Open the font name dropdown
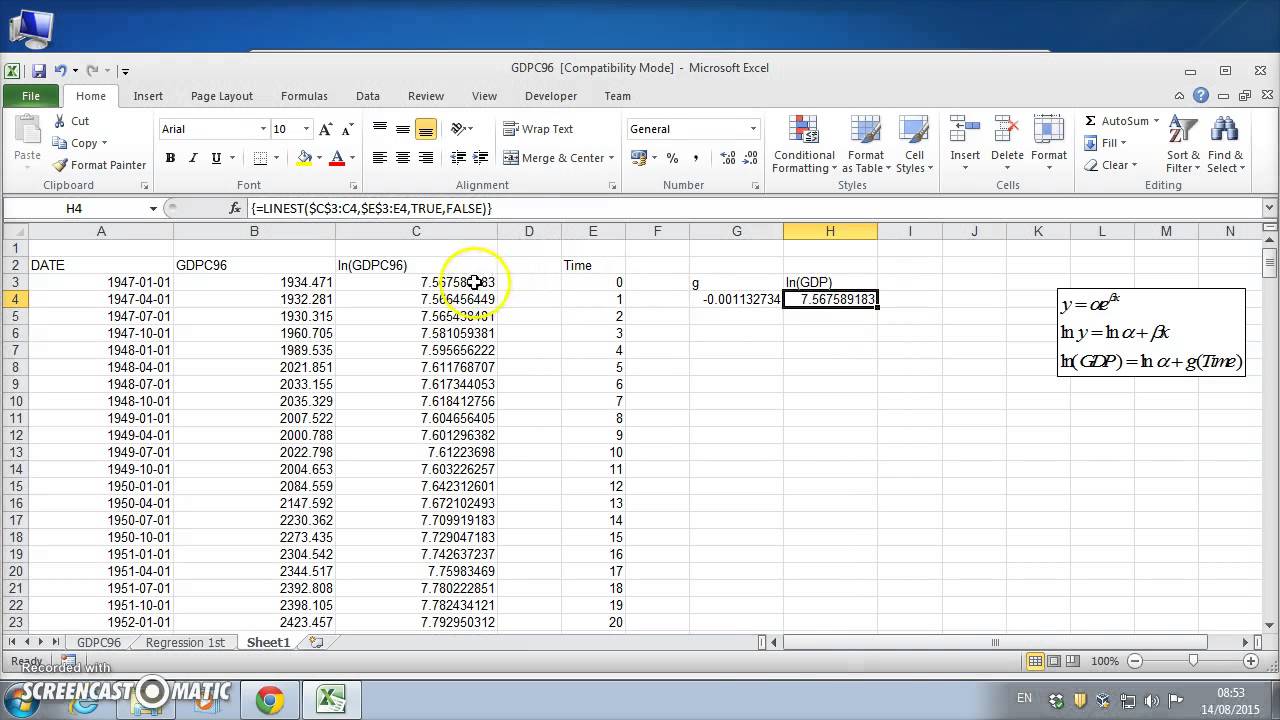 coord(263,129)
